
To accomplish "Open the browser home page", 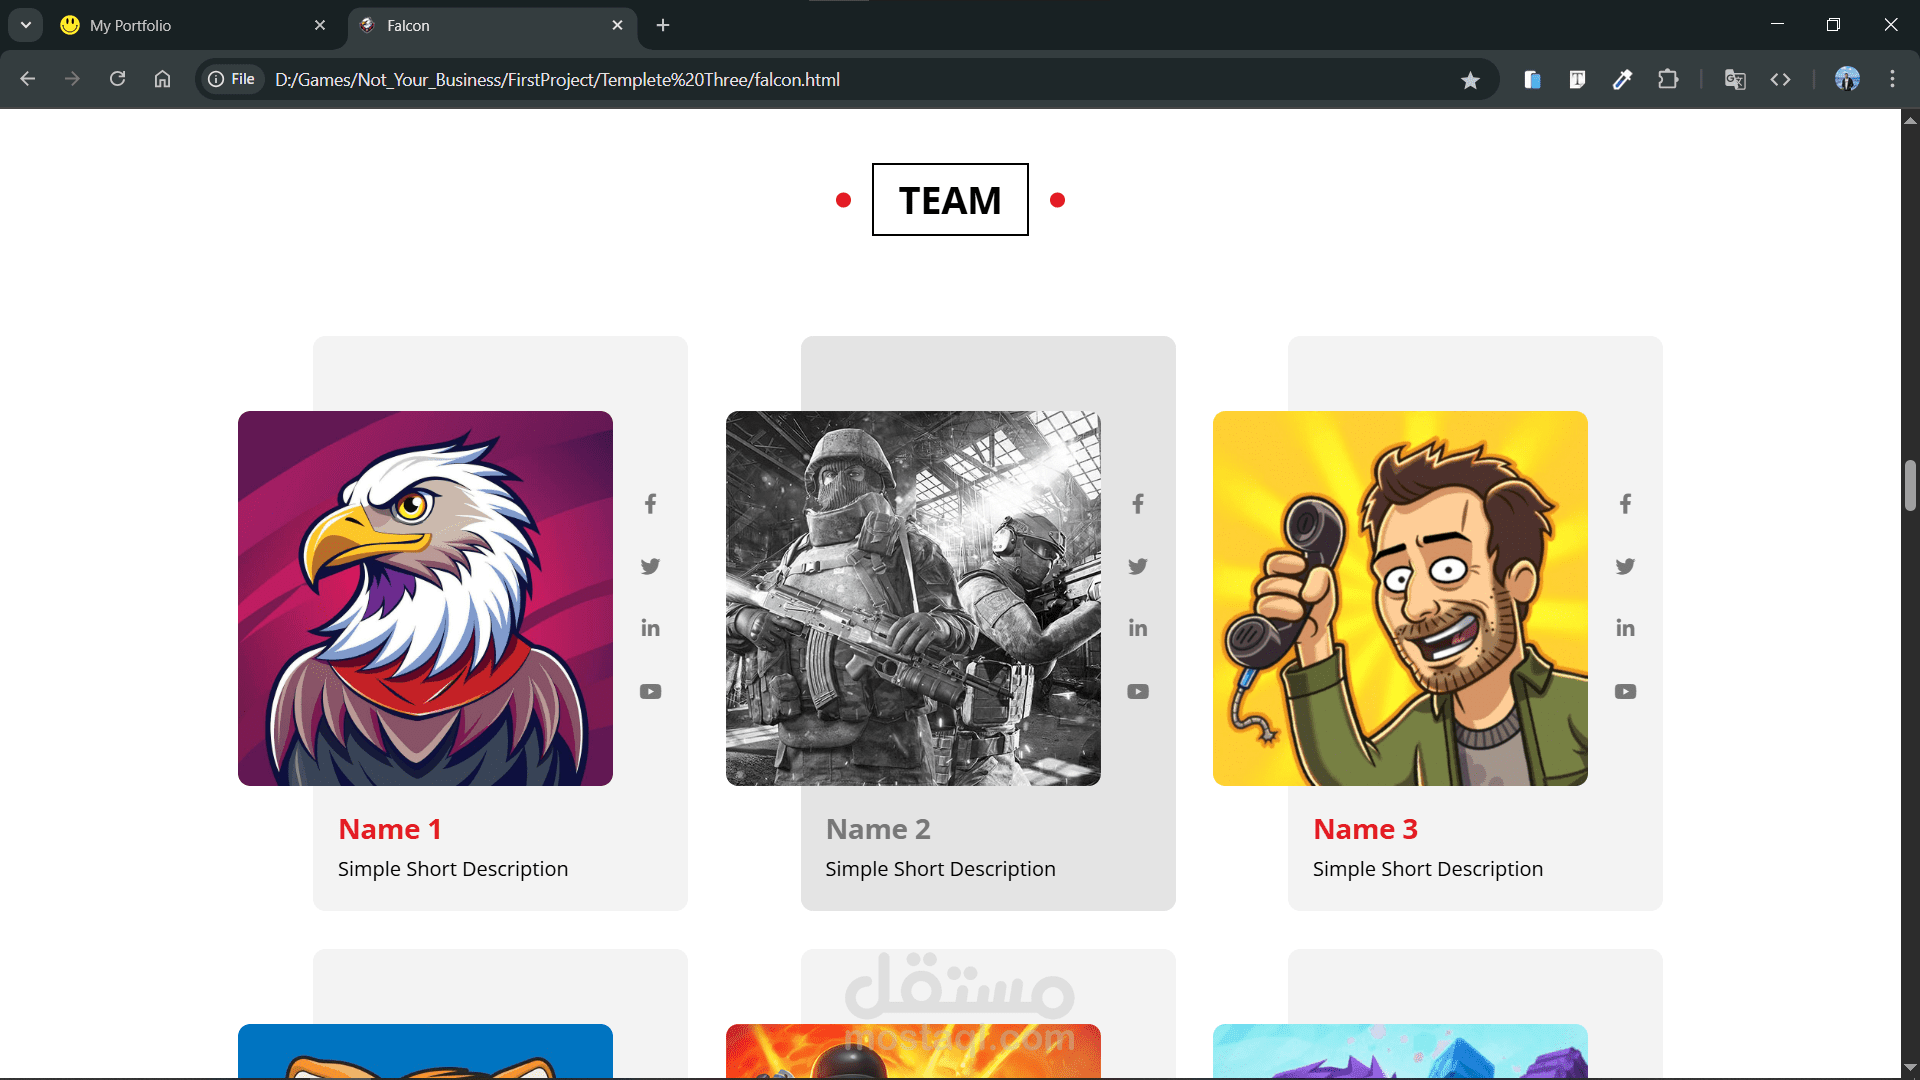I will pyautogui.click(x=162, y=79).
